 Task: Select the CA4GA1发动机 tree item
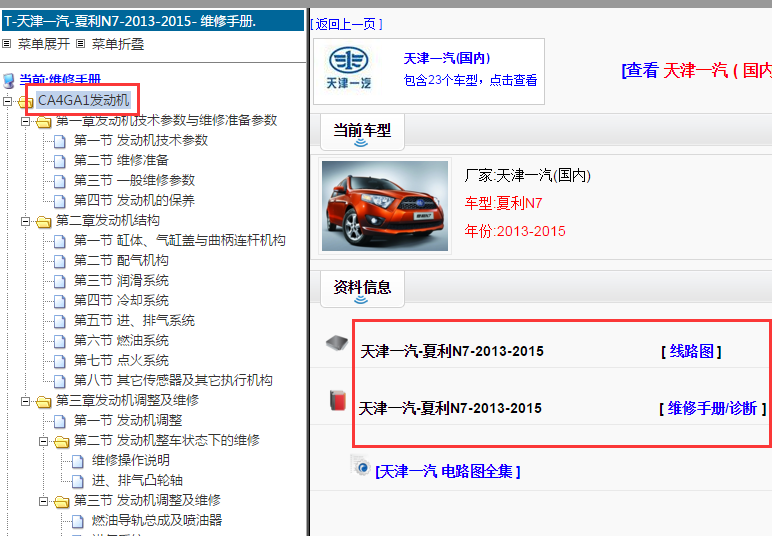[x=84, y=100]
